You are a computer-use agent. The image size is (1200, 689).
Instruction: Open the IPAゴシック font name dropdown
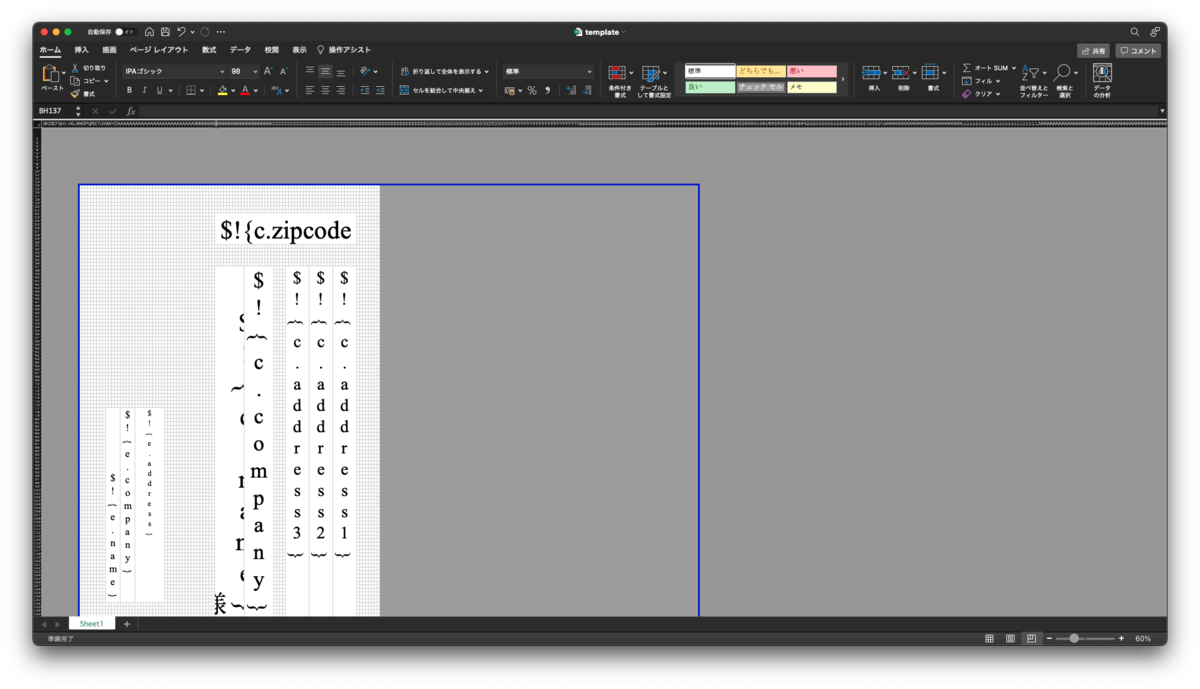click(x=222, y=72)
